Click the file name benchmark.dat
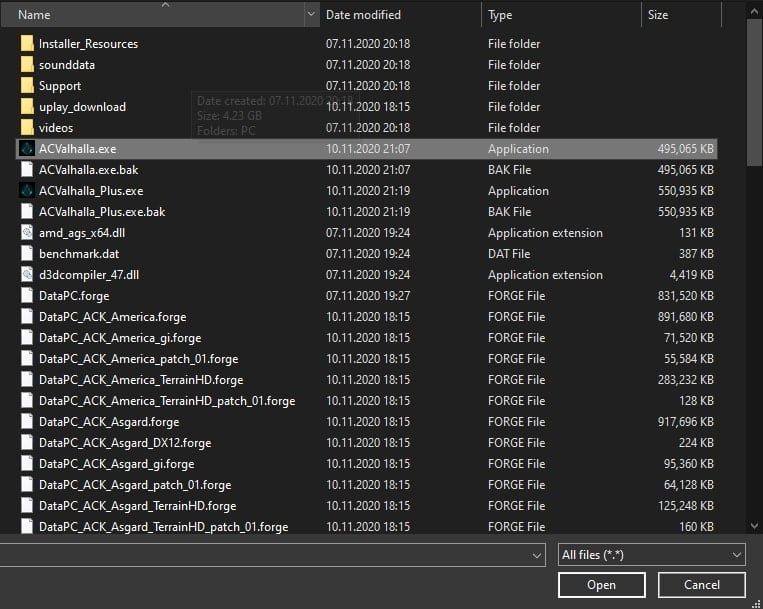 tap(79, 253)
